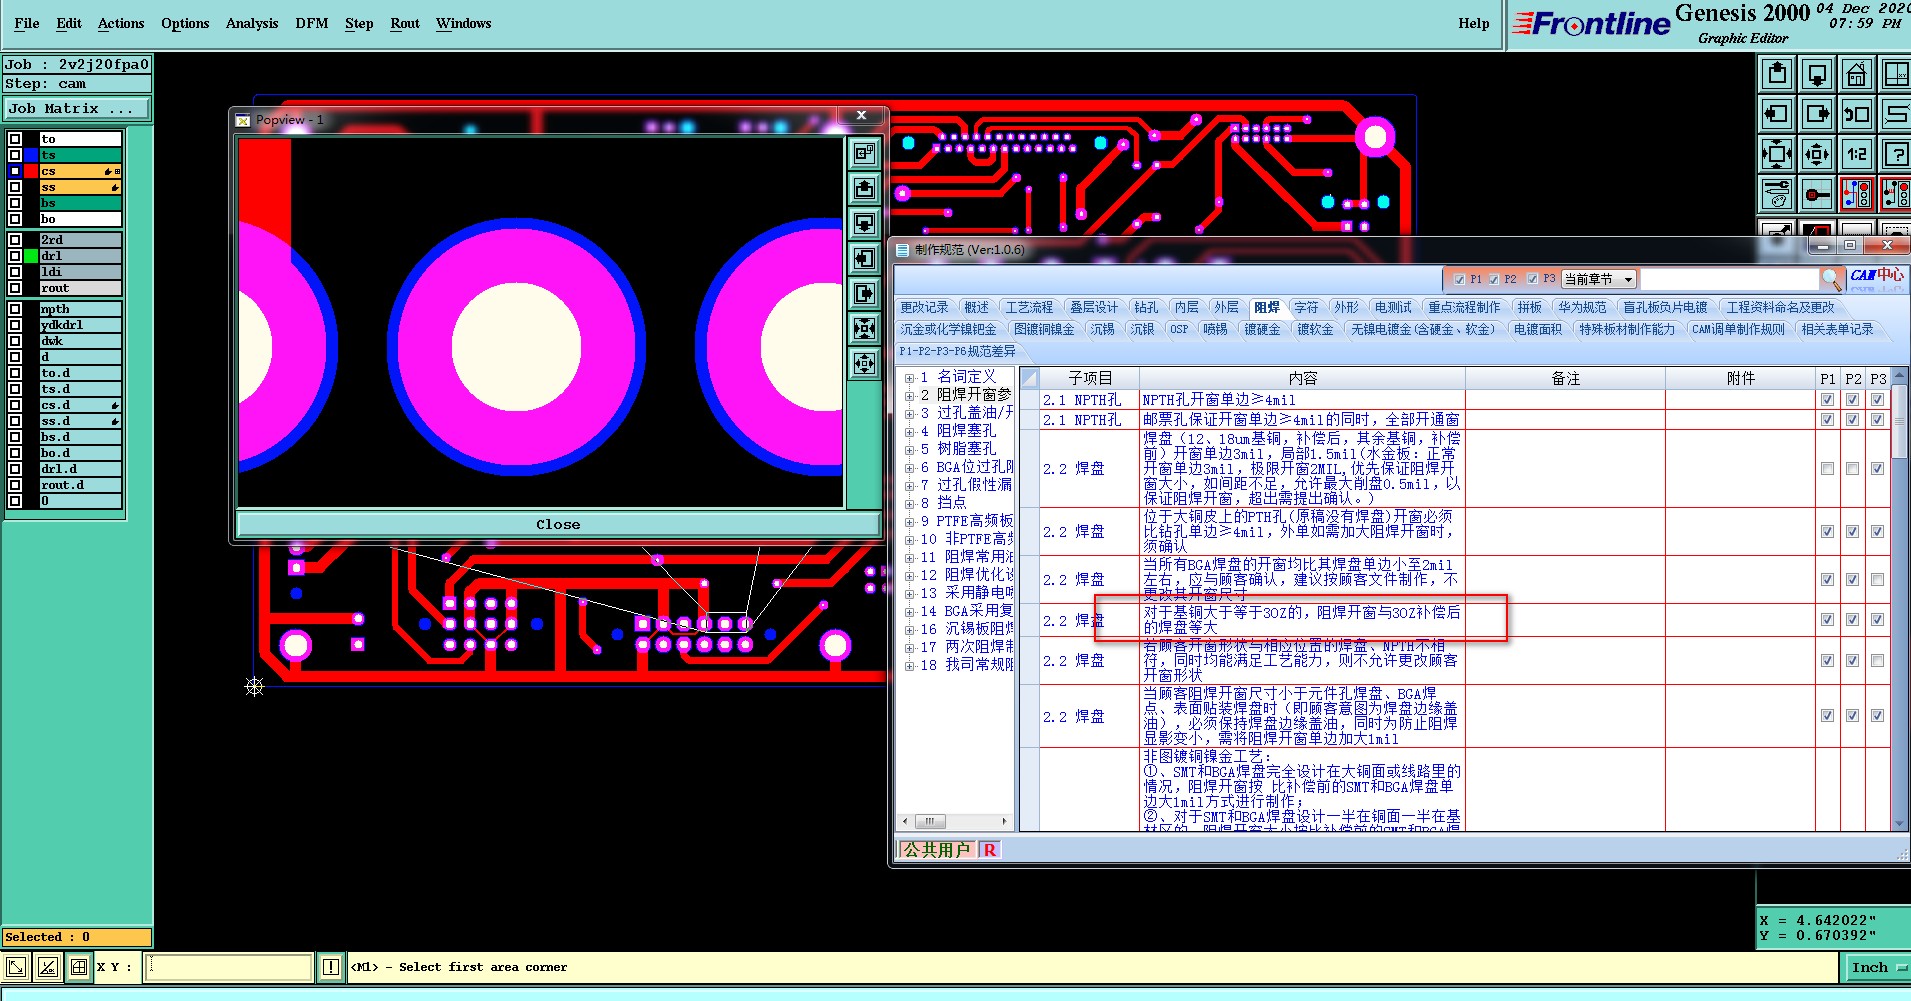Click the red R button beside 公共用户
This screenshot has width=1911, height=1001.
tap(990, 850)
